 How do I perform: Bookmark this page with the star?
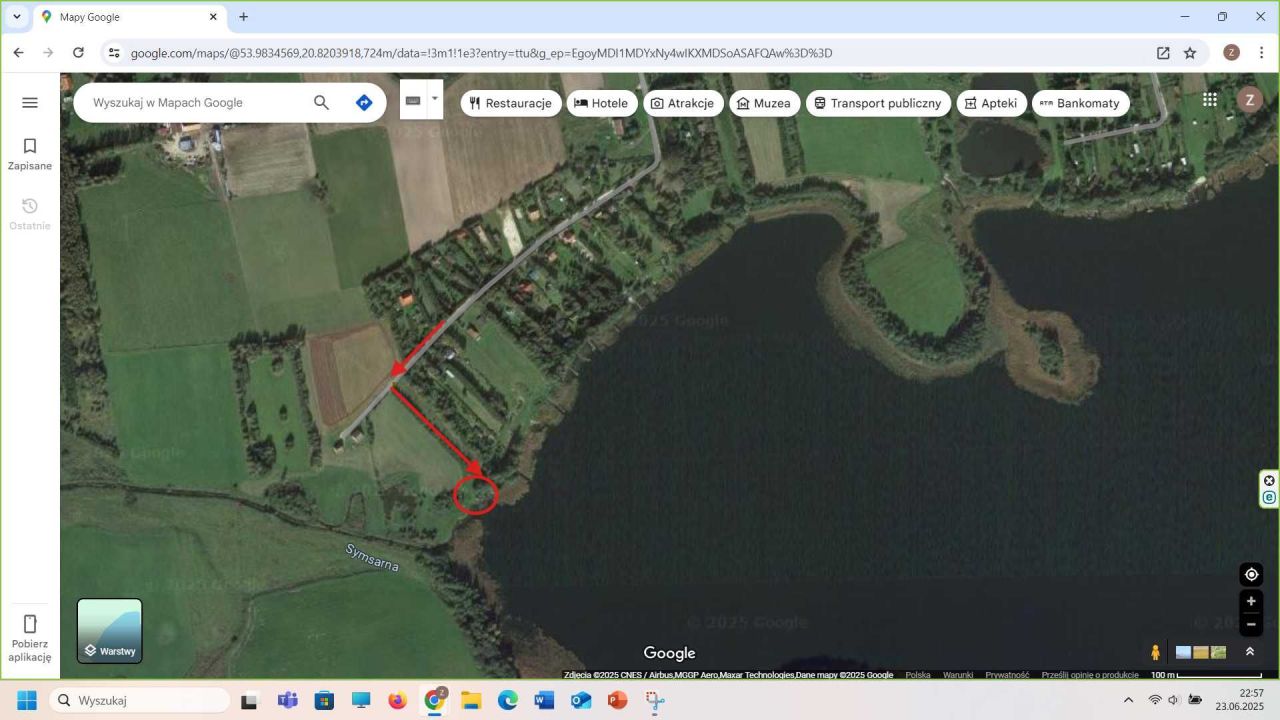[1190, 53]
